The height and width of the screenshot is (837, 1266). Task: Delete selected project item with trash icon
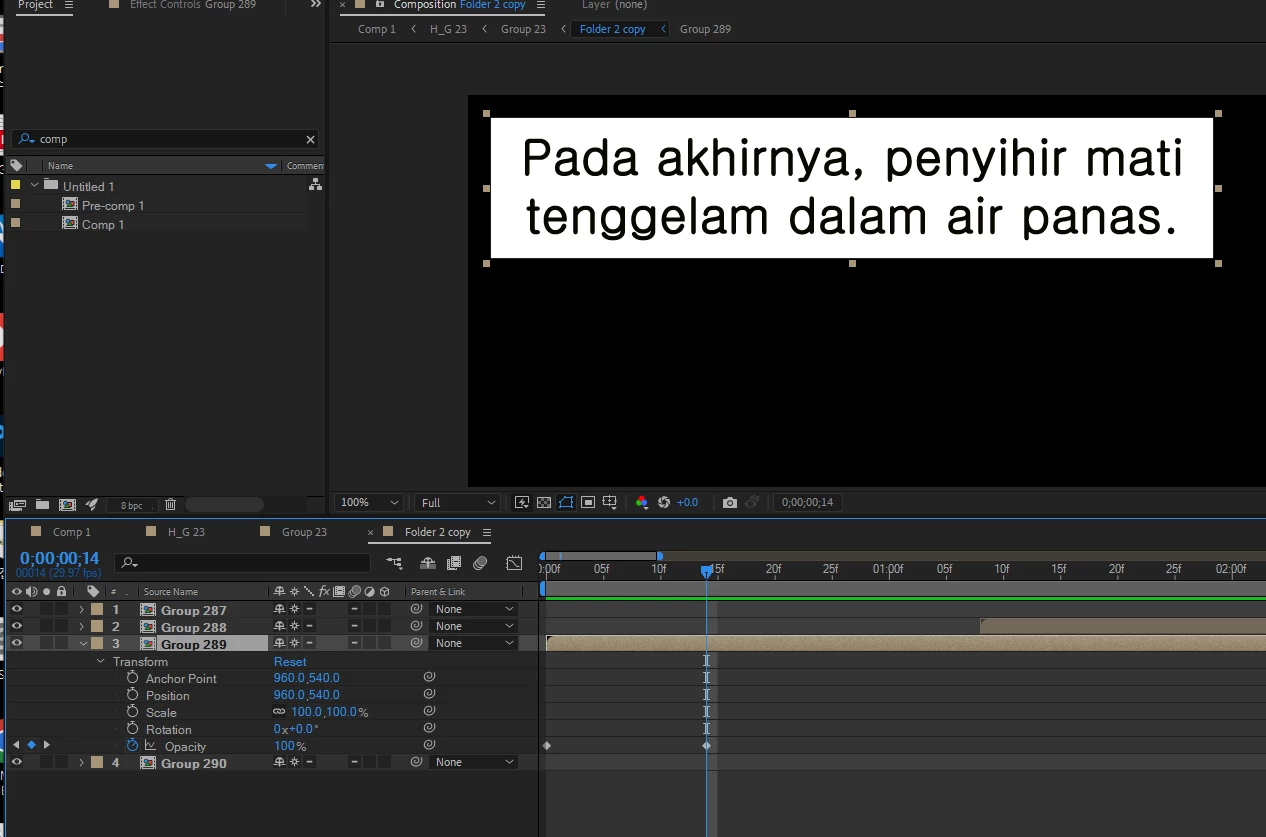(x=170, y=505)
